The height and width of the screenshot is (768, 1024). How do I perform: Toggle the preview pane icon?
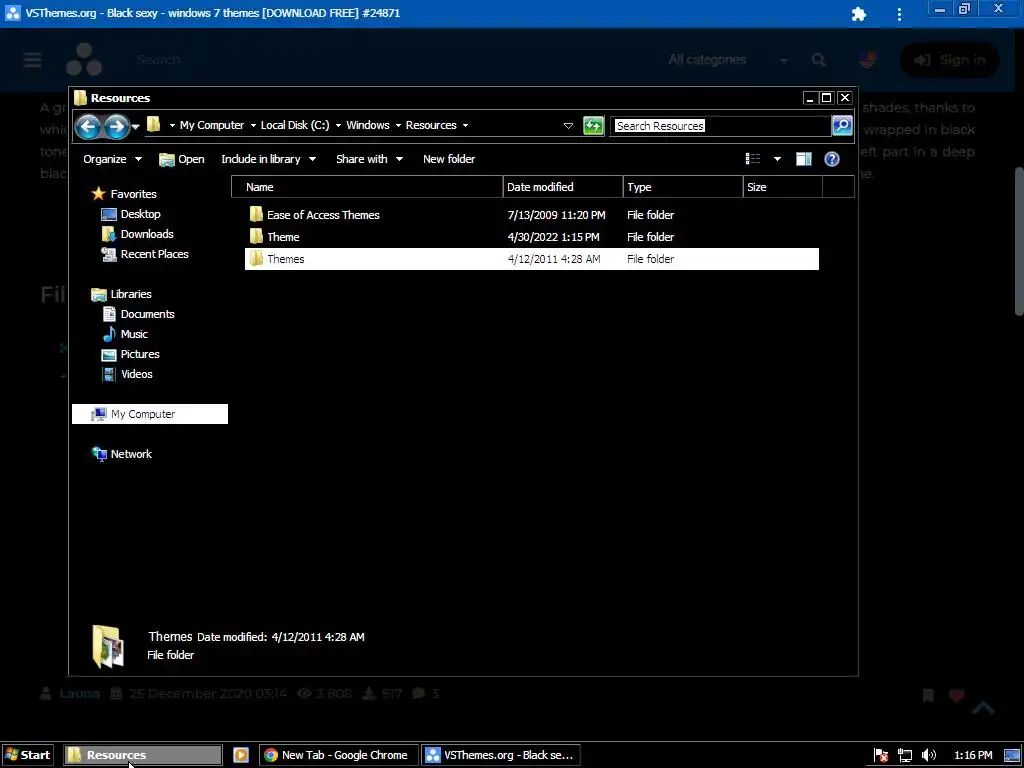[x=803, y=159]
